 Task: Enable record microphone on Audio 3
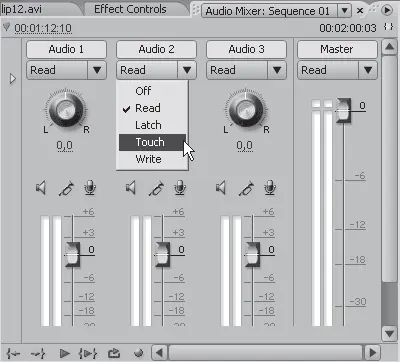pos(270,188)
